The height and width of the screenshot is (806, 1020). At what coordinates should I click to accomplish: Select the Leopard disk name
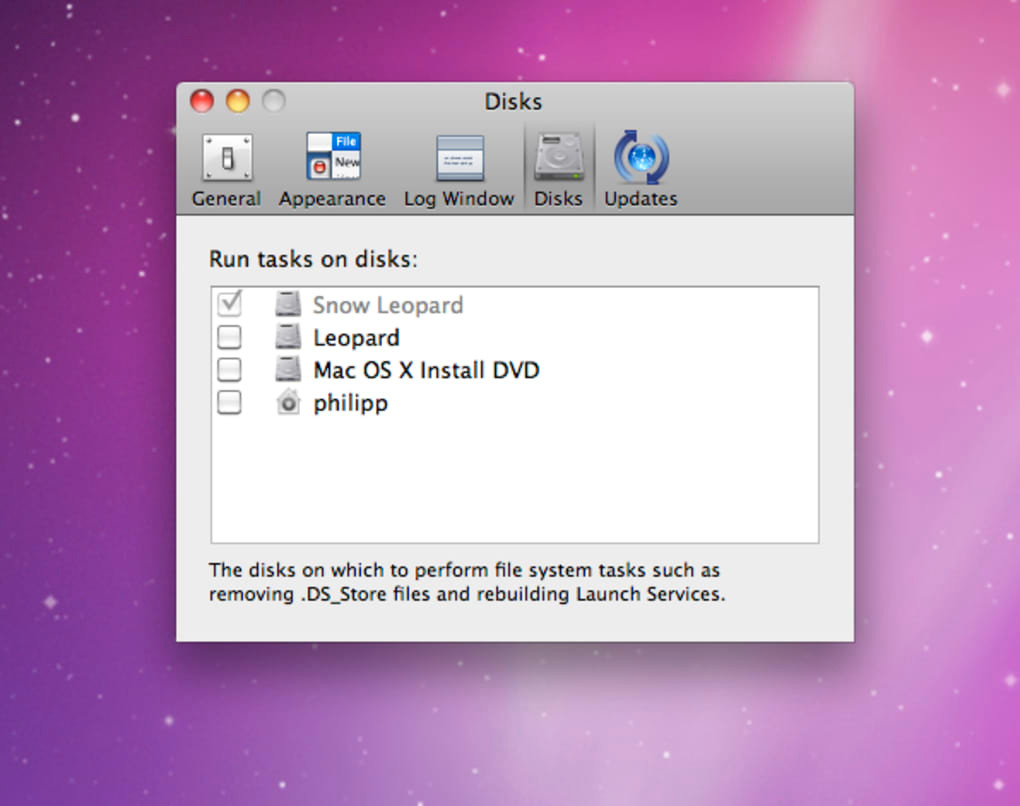point(356,338)
